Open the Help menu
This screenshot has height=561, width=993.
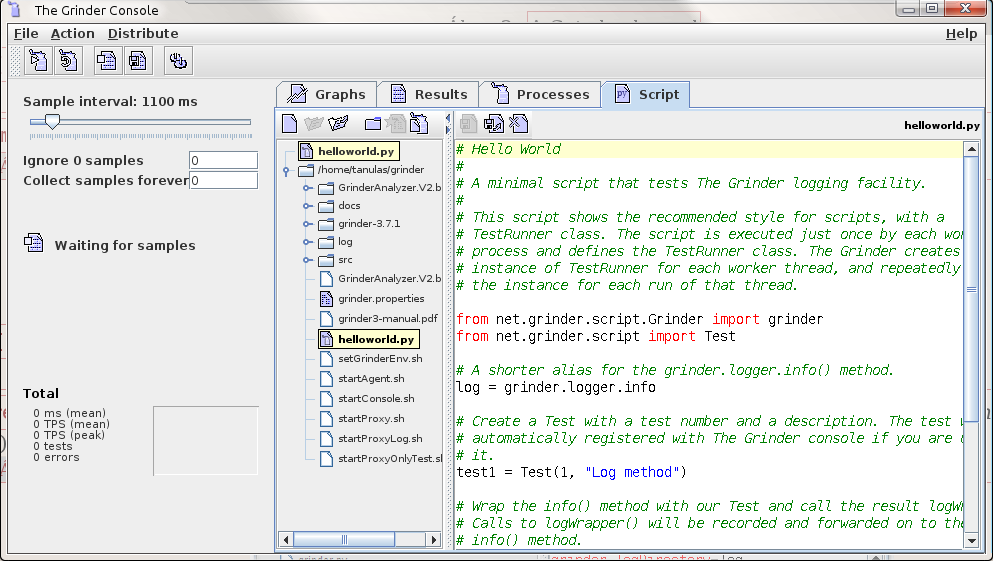click(961, 34)
